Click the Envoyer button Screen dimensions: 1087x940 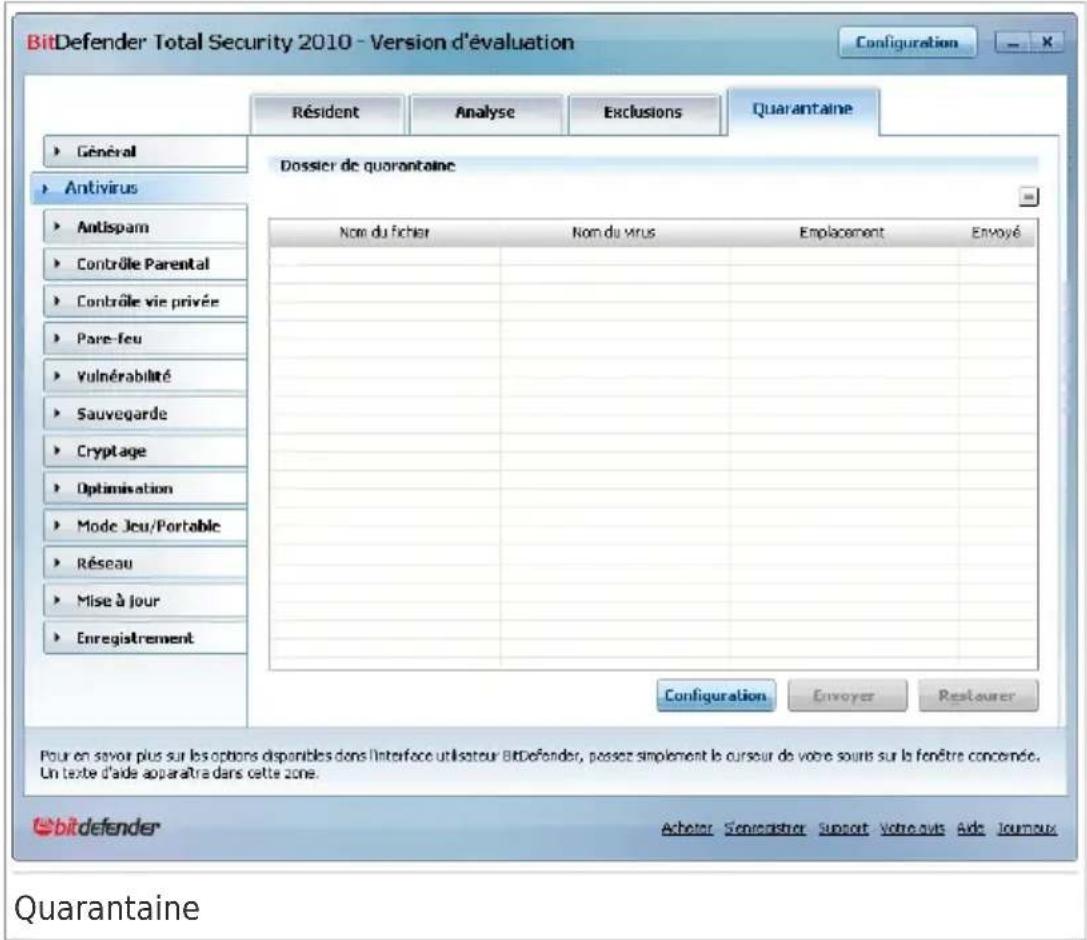click(846, 695)
